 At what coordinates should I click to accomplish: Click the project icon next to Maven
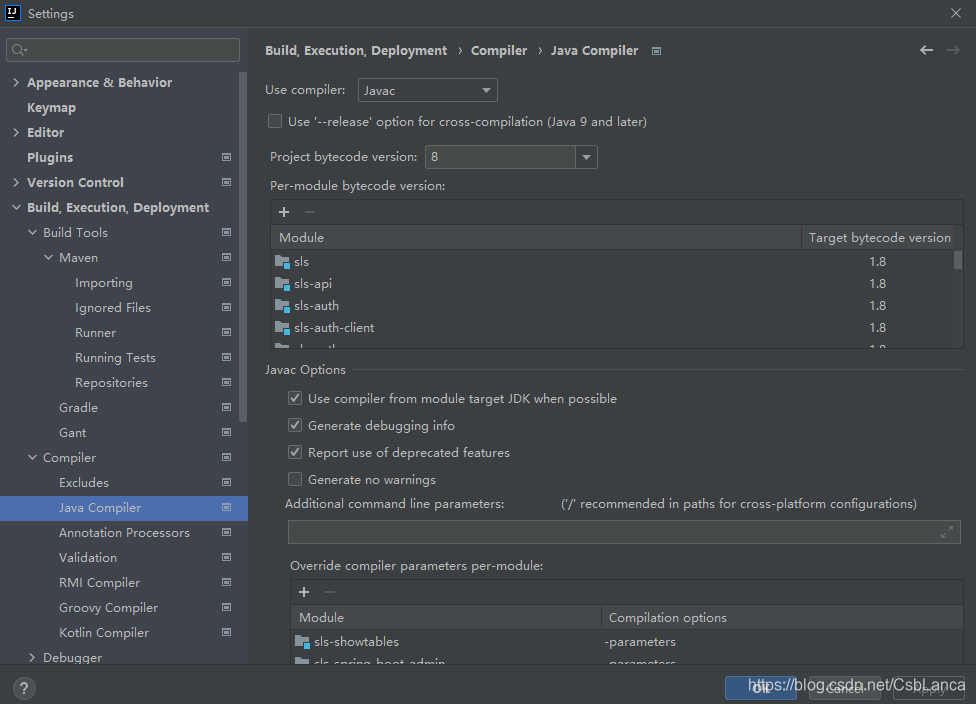(x=227, y=257)
